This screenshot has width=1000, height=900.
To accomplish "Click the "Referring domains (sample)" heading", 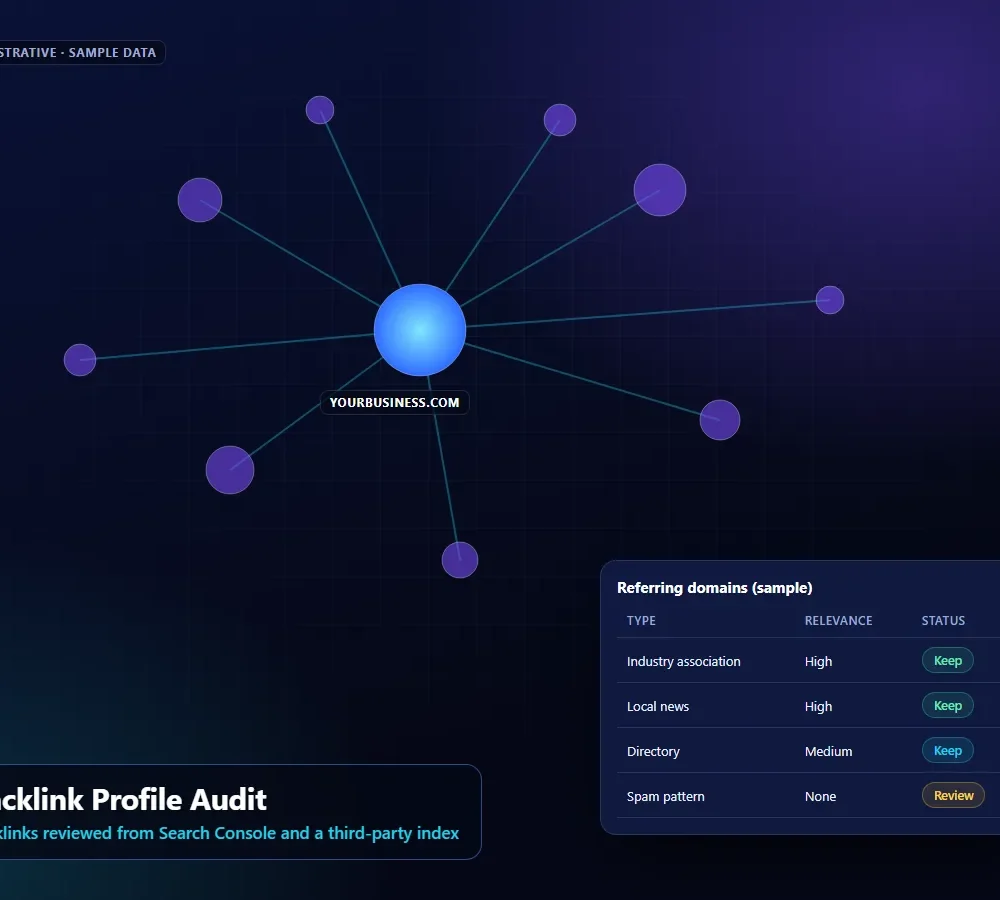I will point(714,587).
